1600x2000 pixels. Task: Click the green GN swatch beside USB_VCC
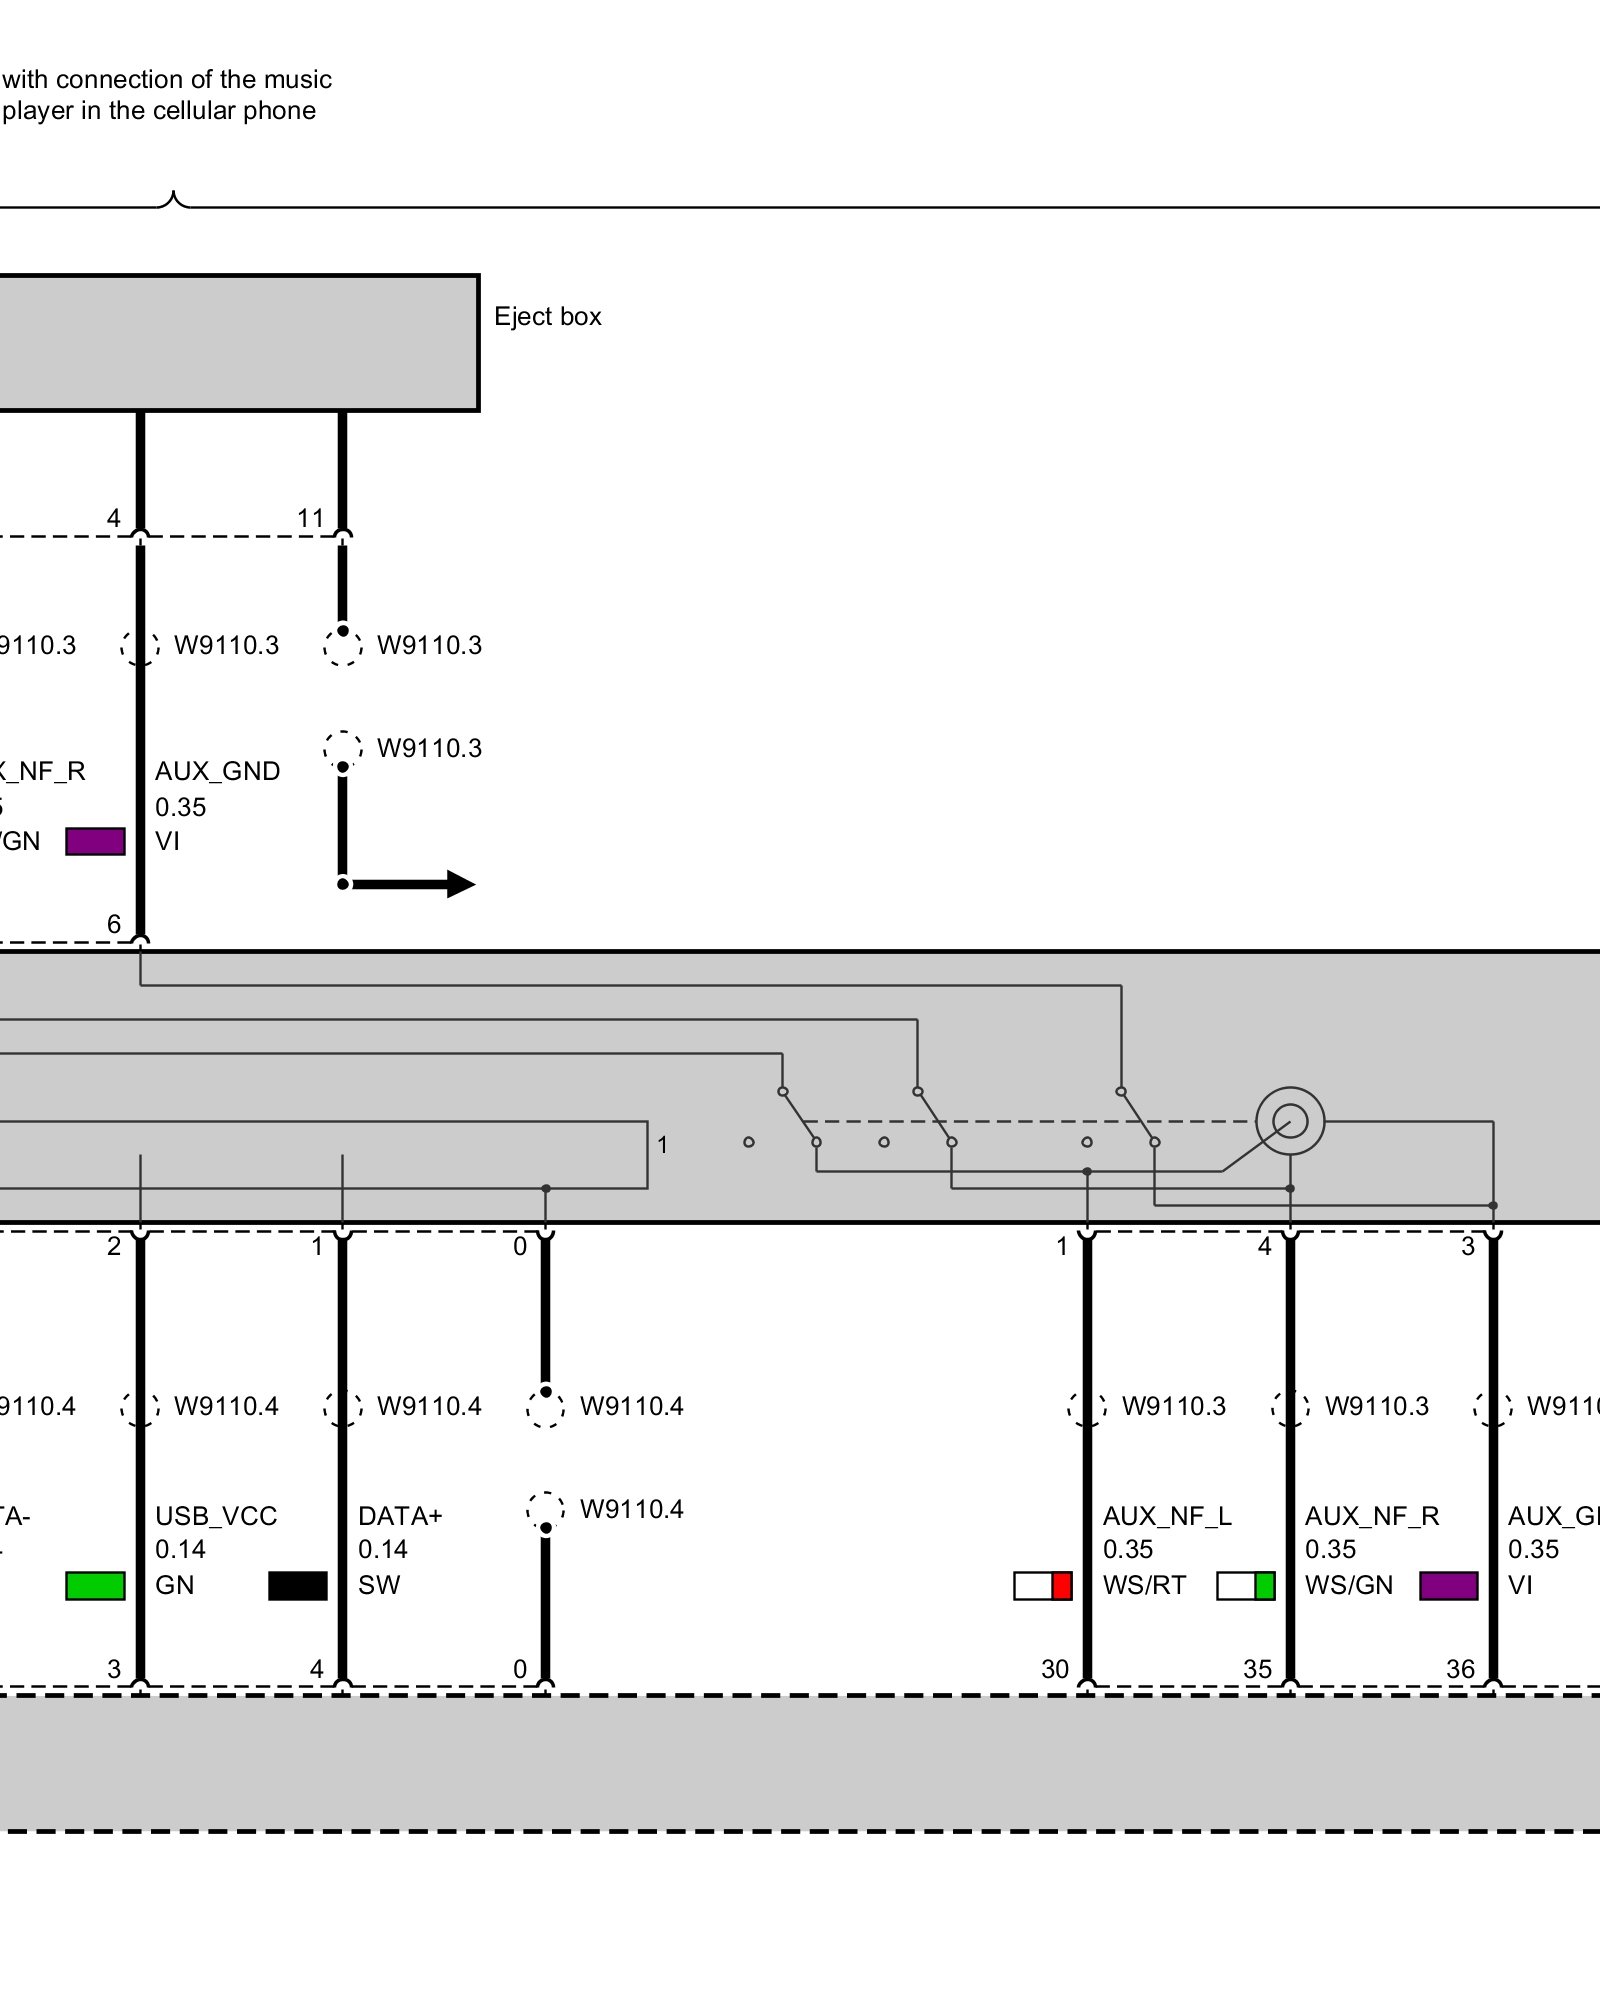[x=95, y=1586]
